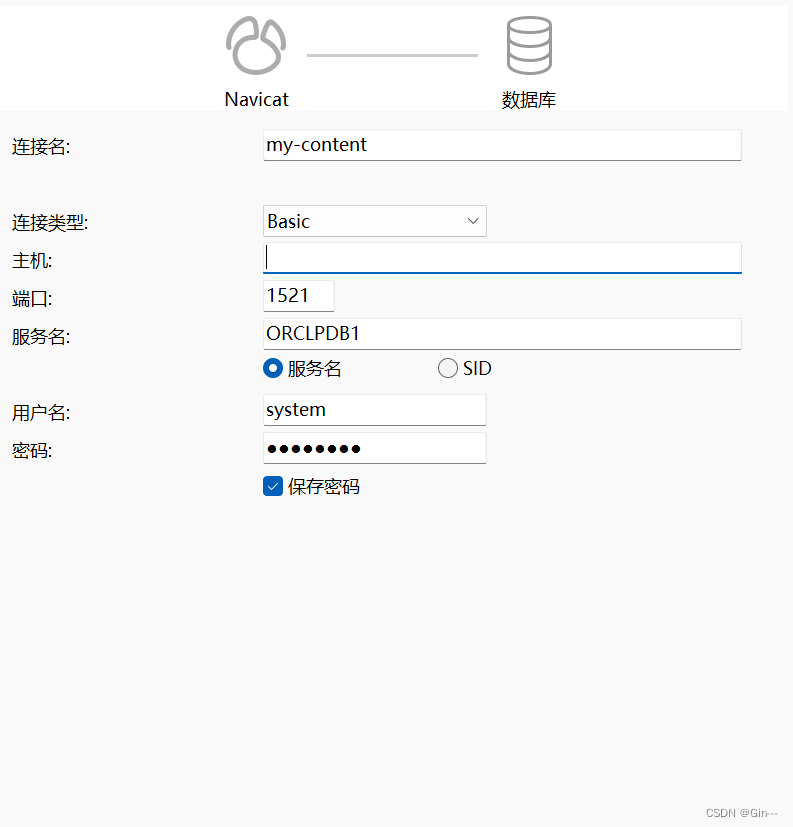This screenshot has width=793, height=827.
Task: Click the 端口: label text
Action: click(32, 299)
